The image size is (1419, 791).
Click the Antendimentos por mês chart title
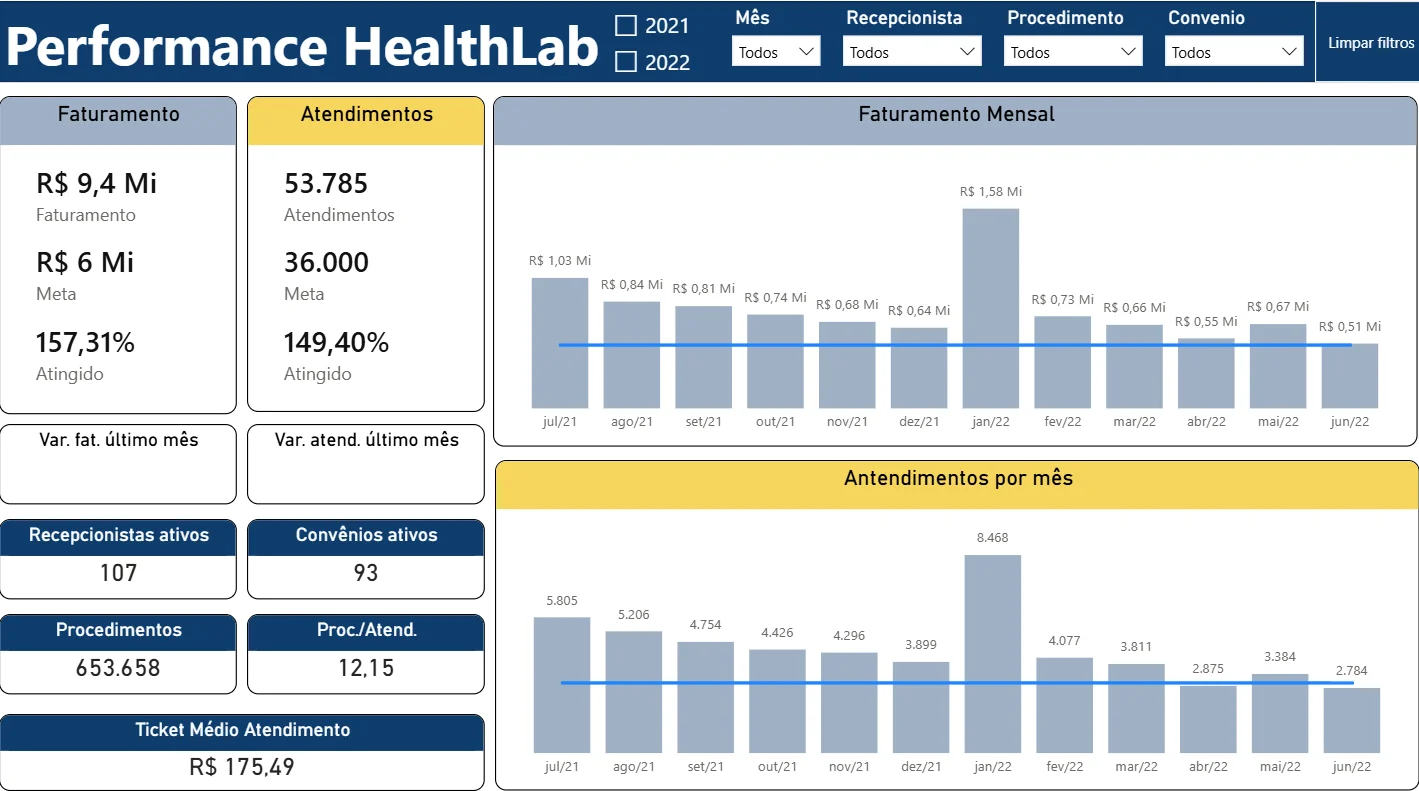click(x=958, y=478)
